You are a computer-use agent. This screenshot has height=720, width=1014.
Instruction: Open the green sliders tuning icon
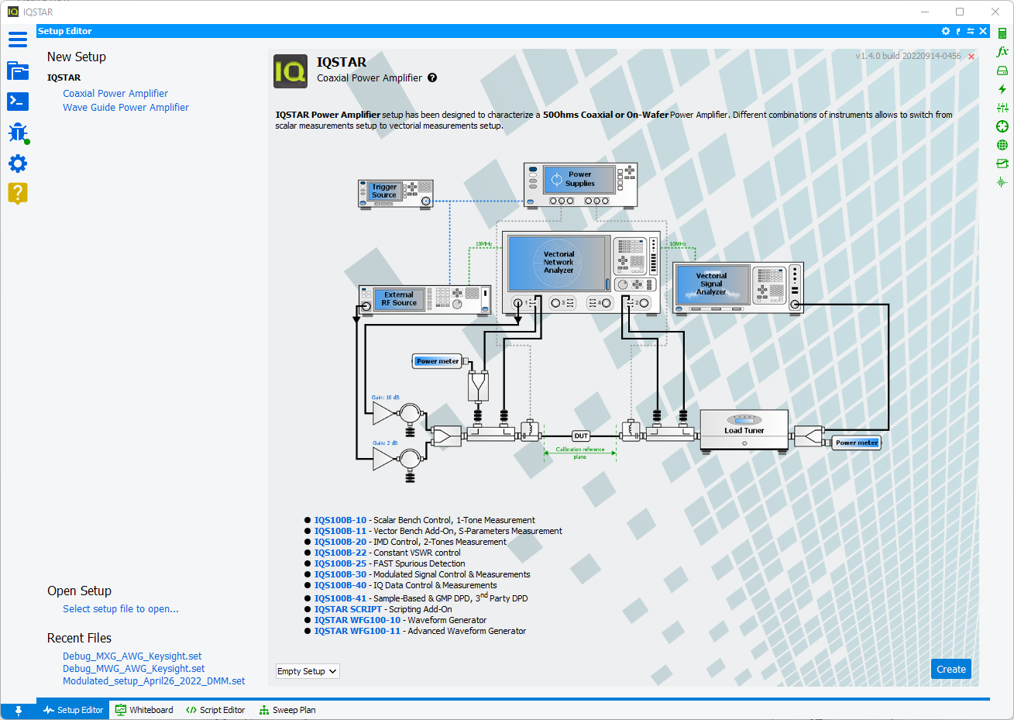[1002, 108]
